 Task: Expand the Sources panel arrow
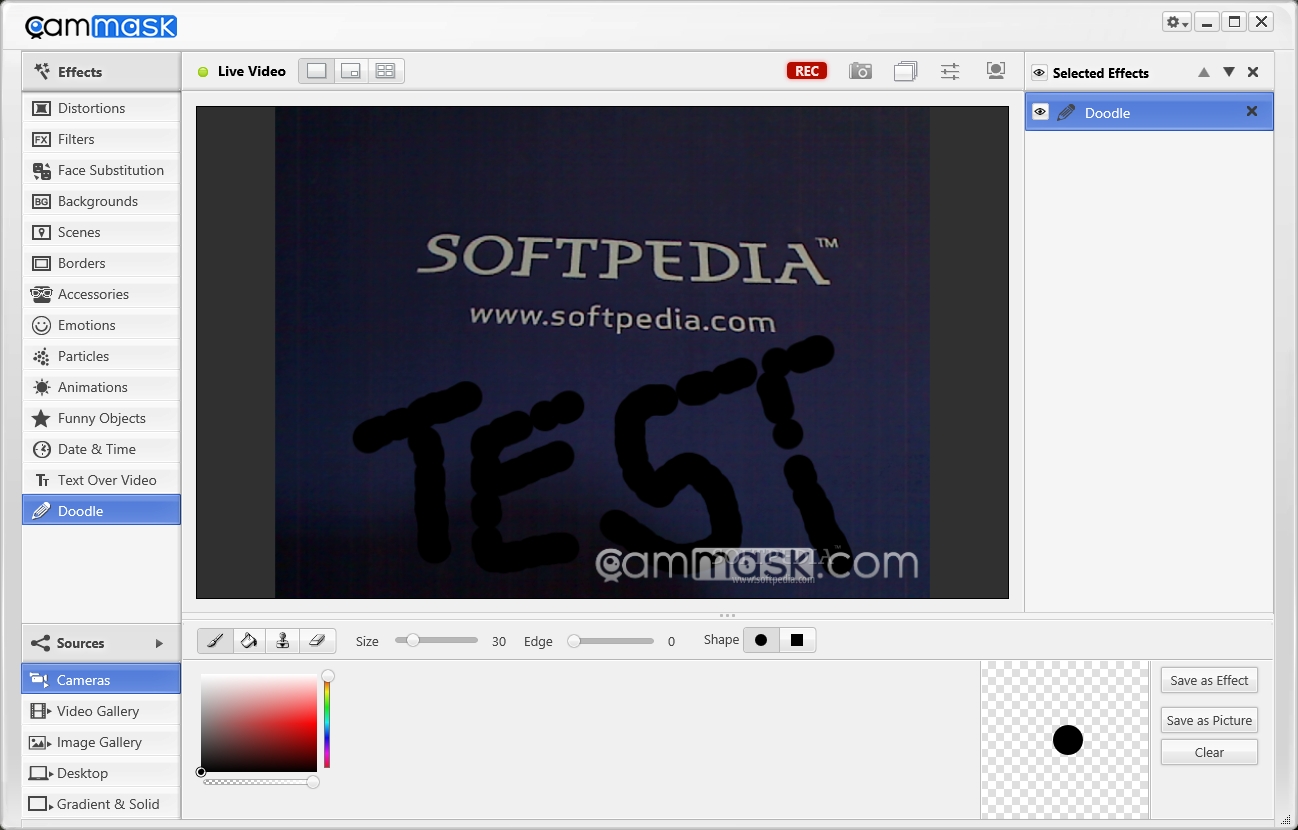pyautogui.click(x=159, y=643)
